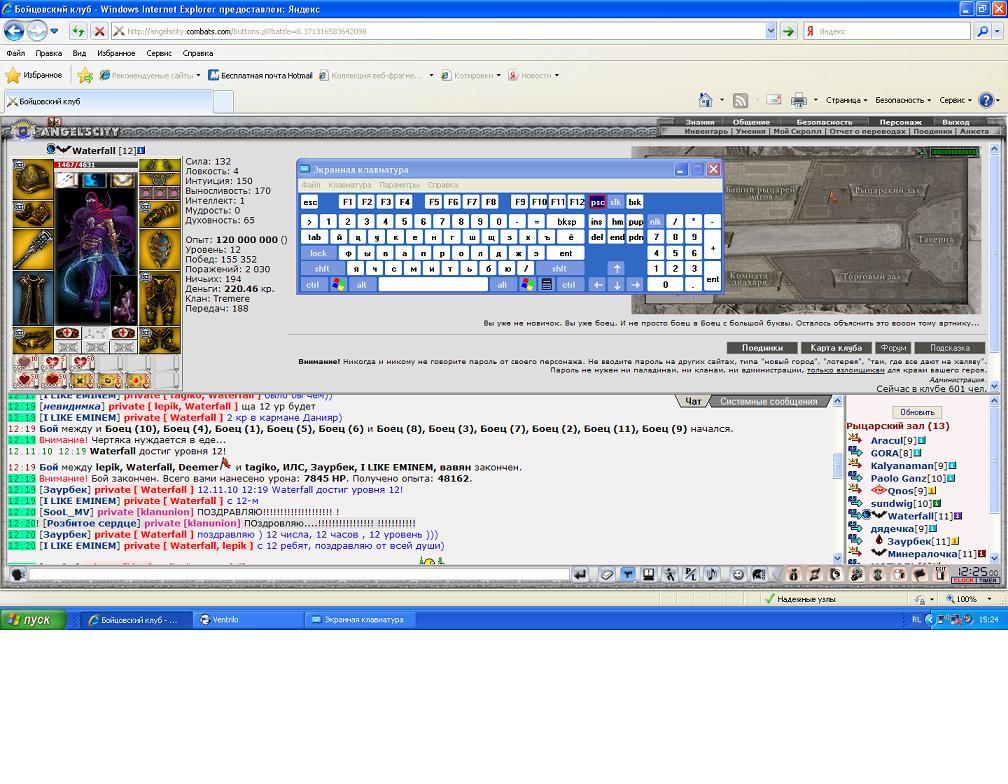Click the speech bubble icon left of chat input
Image resolution: width=1008 pixels, height=784 pixels.
18,575
